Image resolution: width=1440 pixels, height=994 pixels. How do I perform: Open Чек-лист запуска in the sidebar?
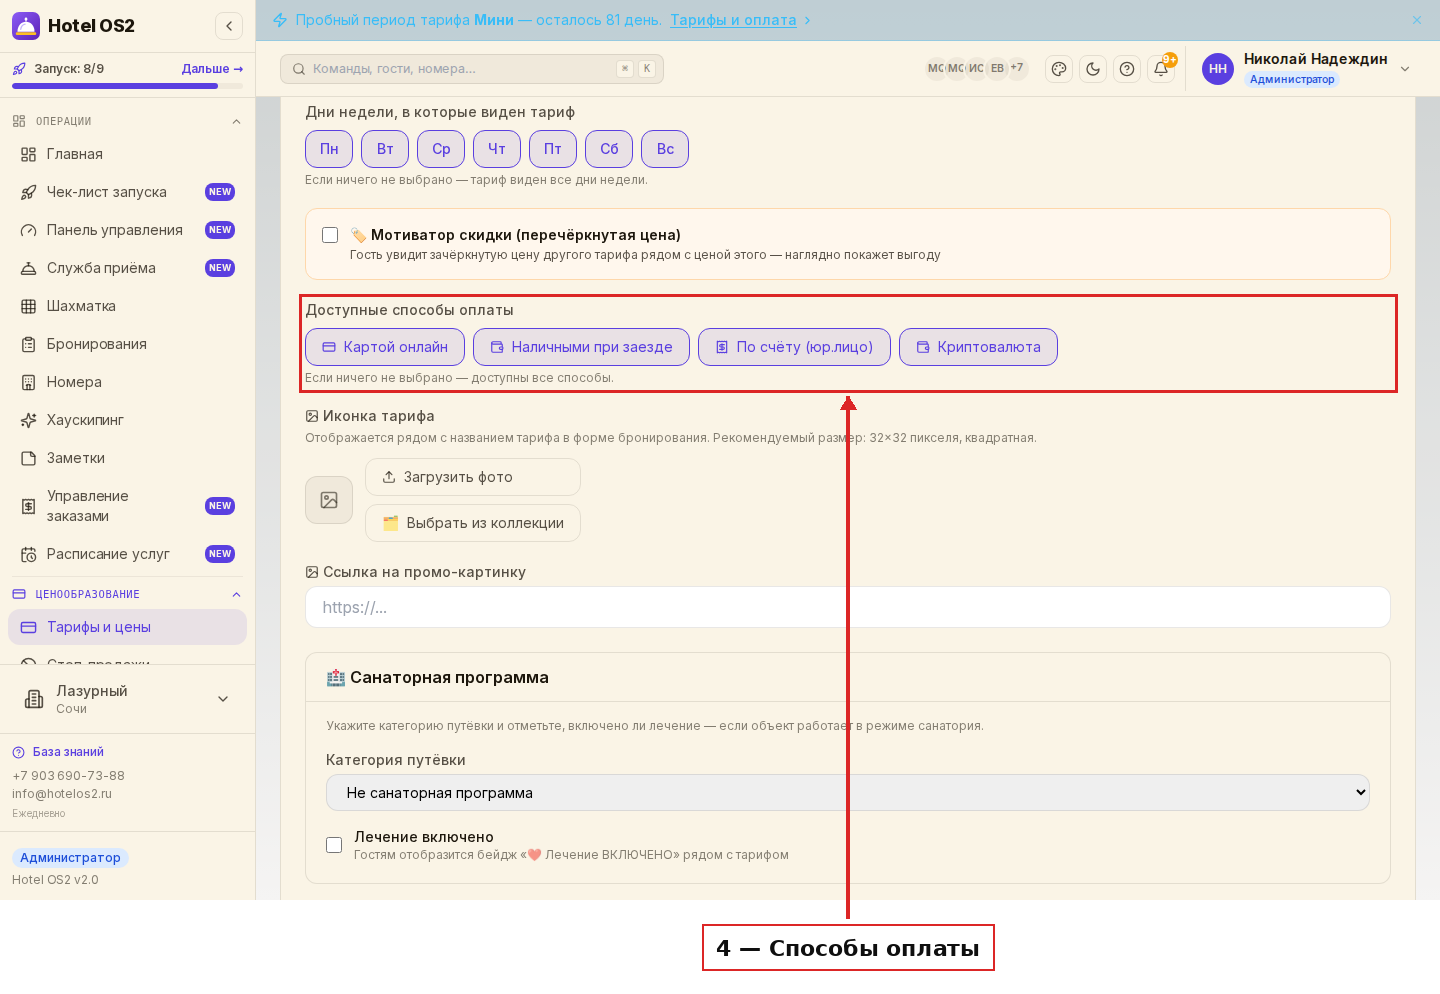click(127, 192)
